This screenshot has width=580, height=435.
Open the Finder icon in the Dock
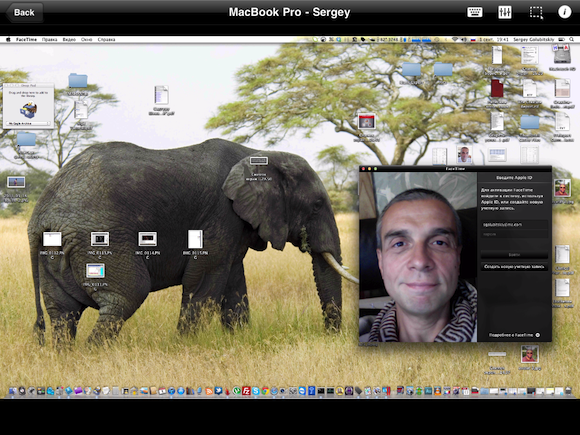coord(13,391)
